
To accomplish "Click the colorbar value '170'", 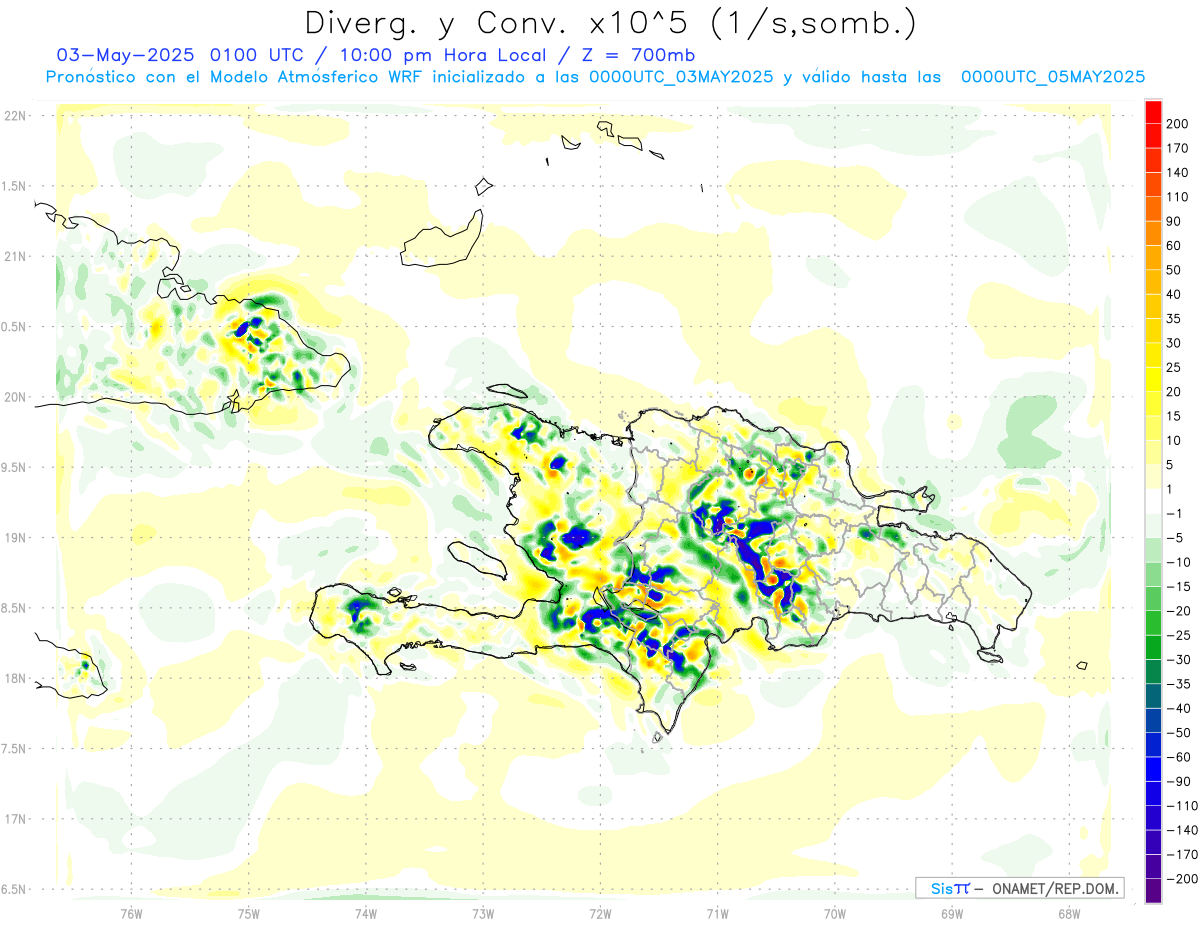I will 1179,147.
